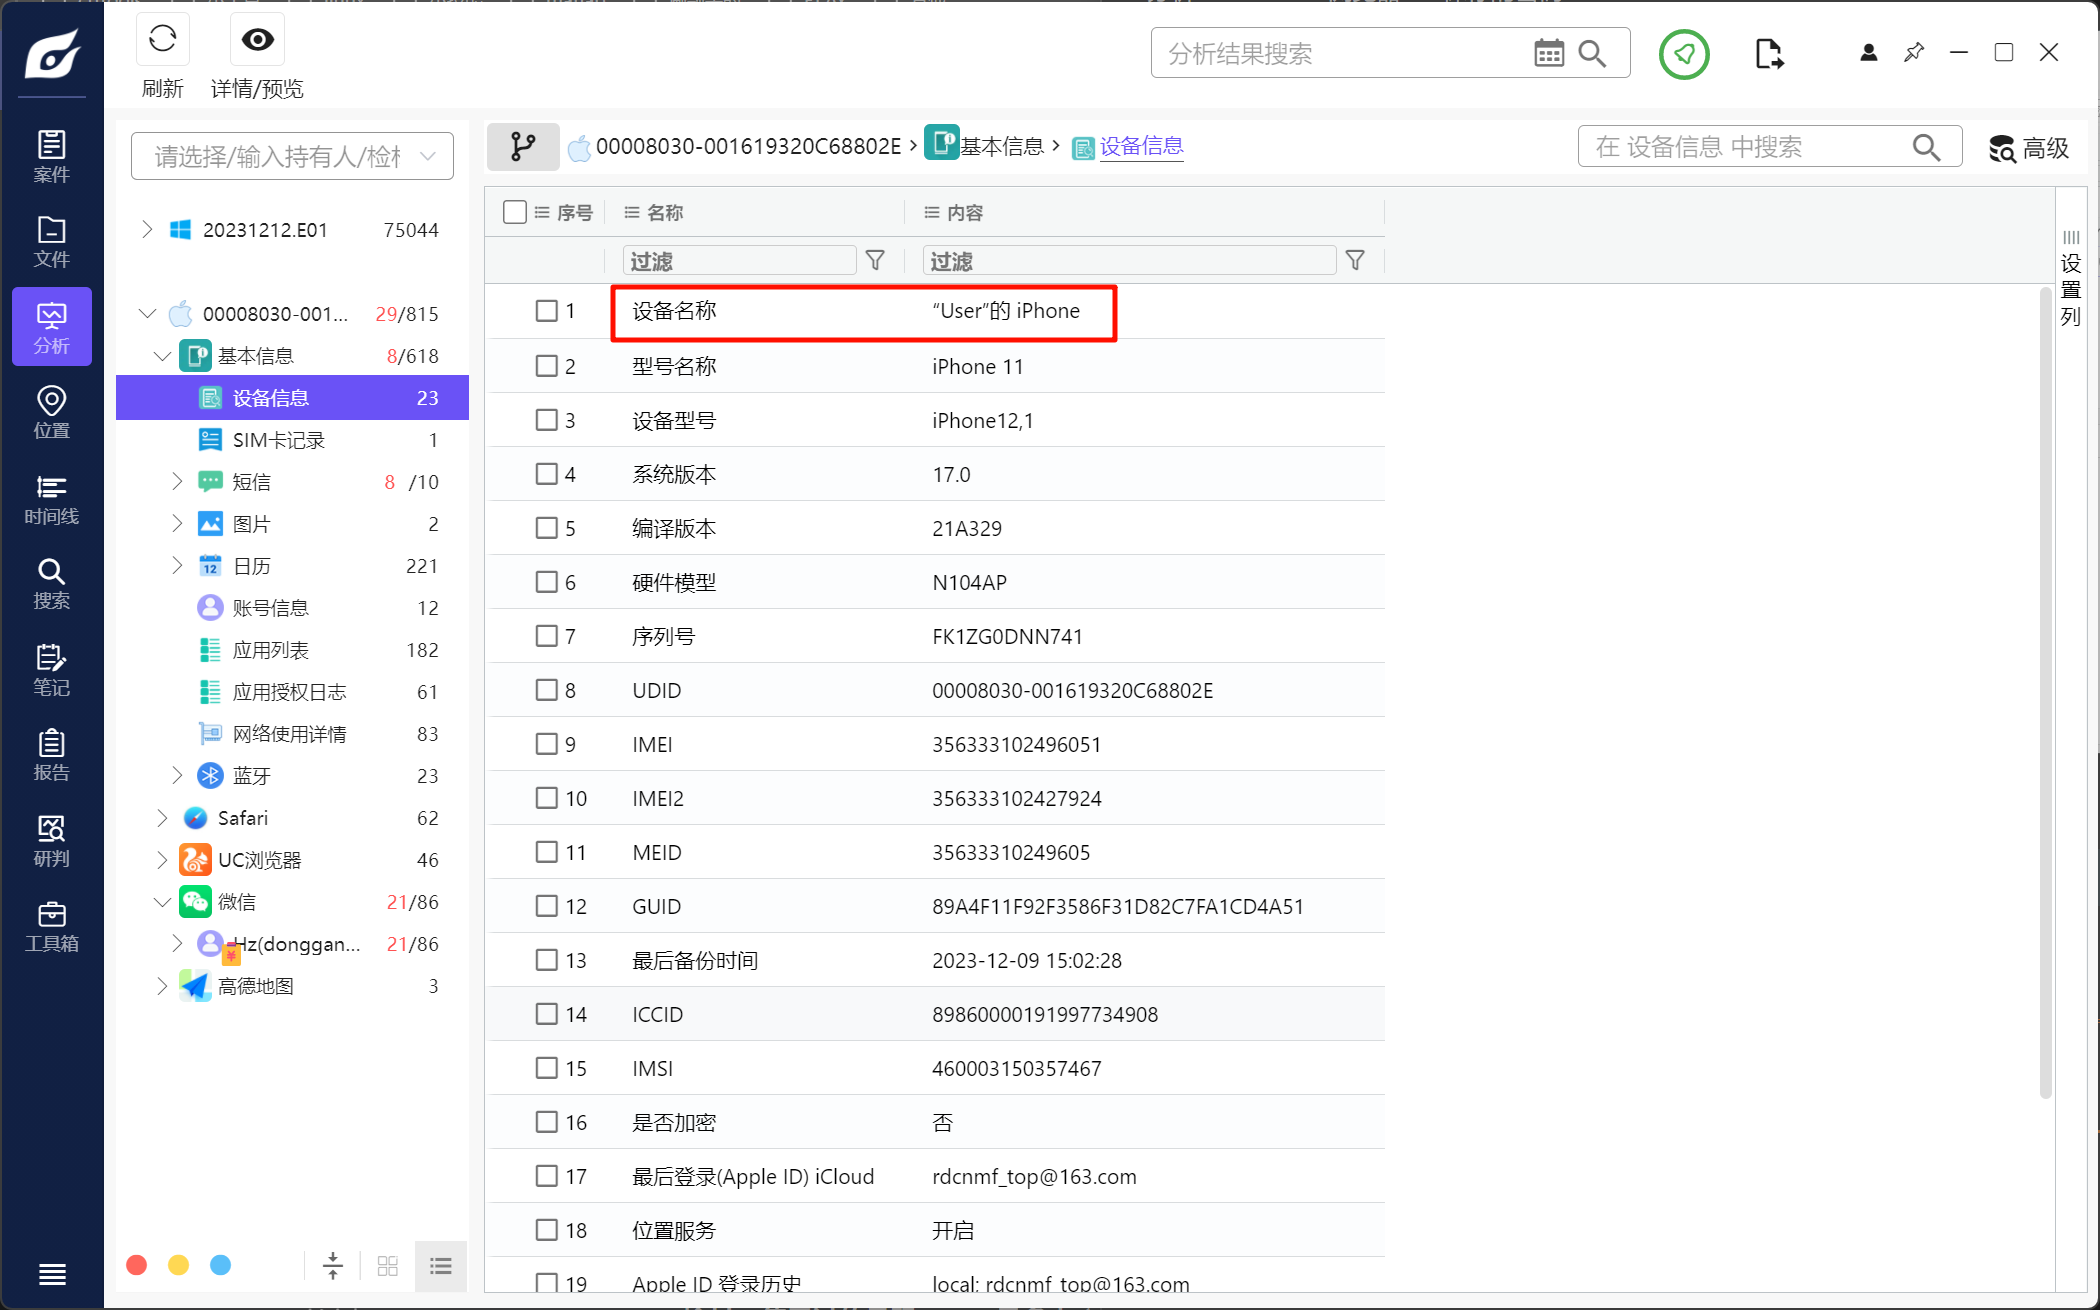Check the row 1 device name checkbox

coord(546,311)
